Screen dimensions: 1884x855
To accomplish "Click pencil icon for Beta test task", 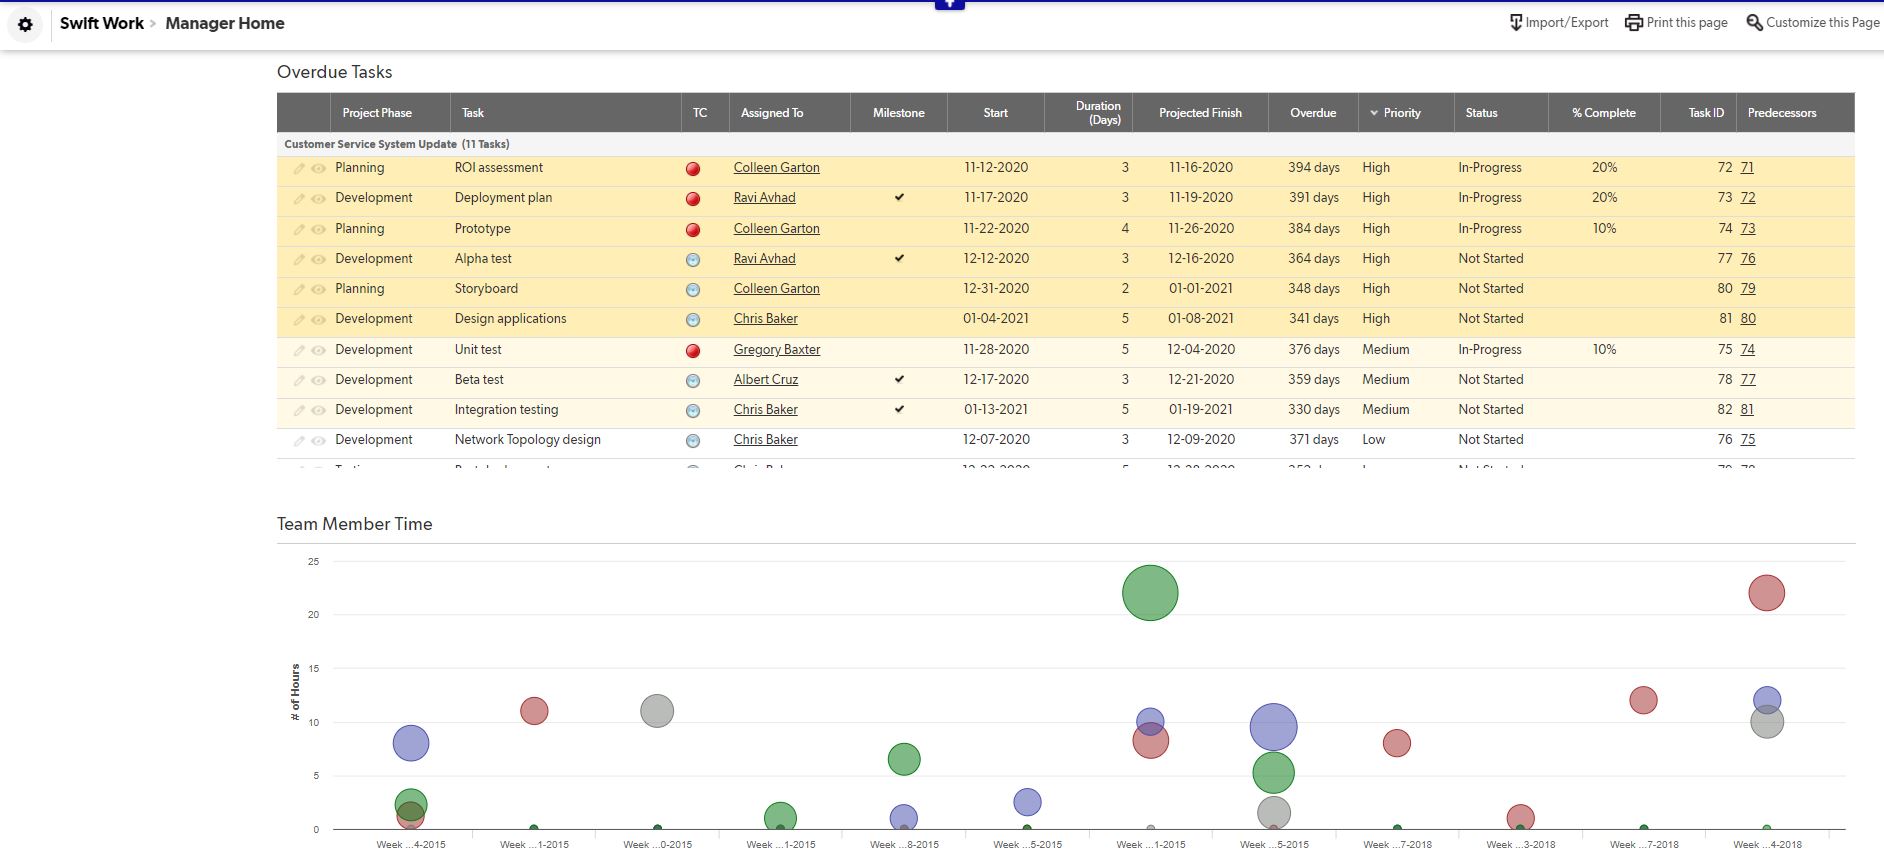I will [x=299, y=381].
